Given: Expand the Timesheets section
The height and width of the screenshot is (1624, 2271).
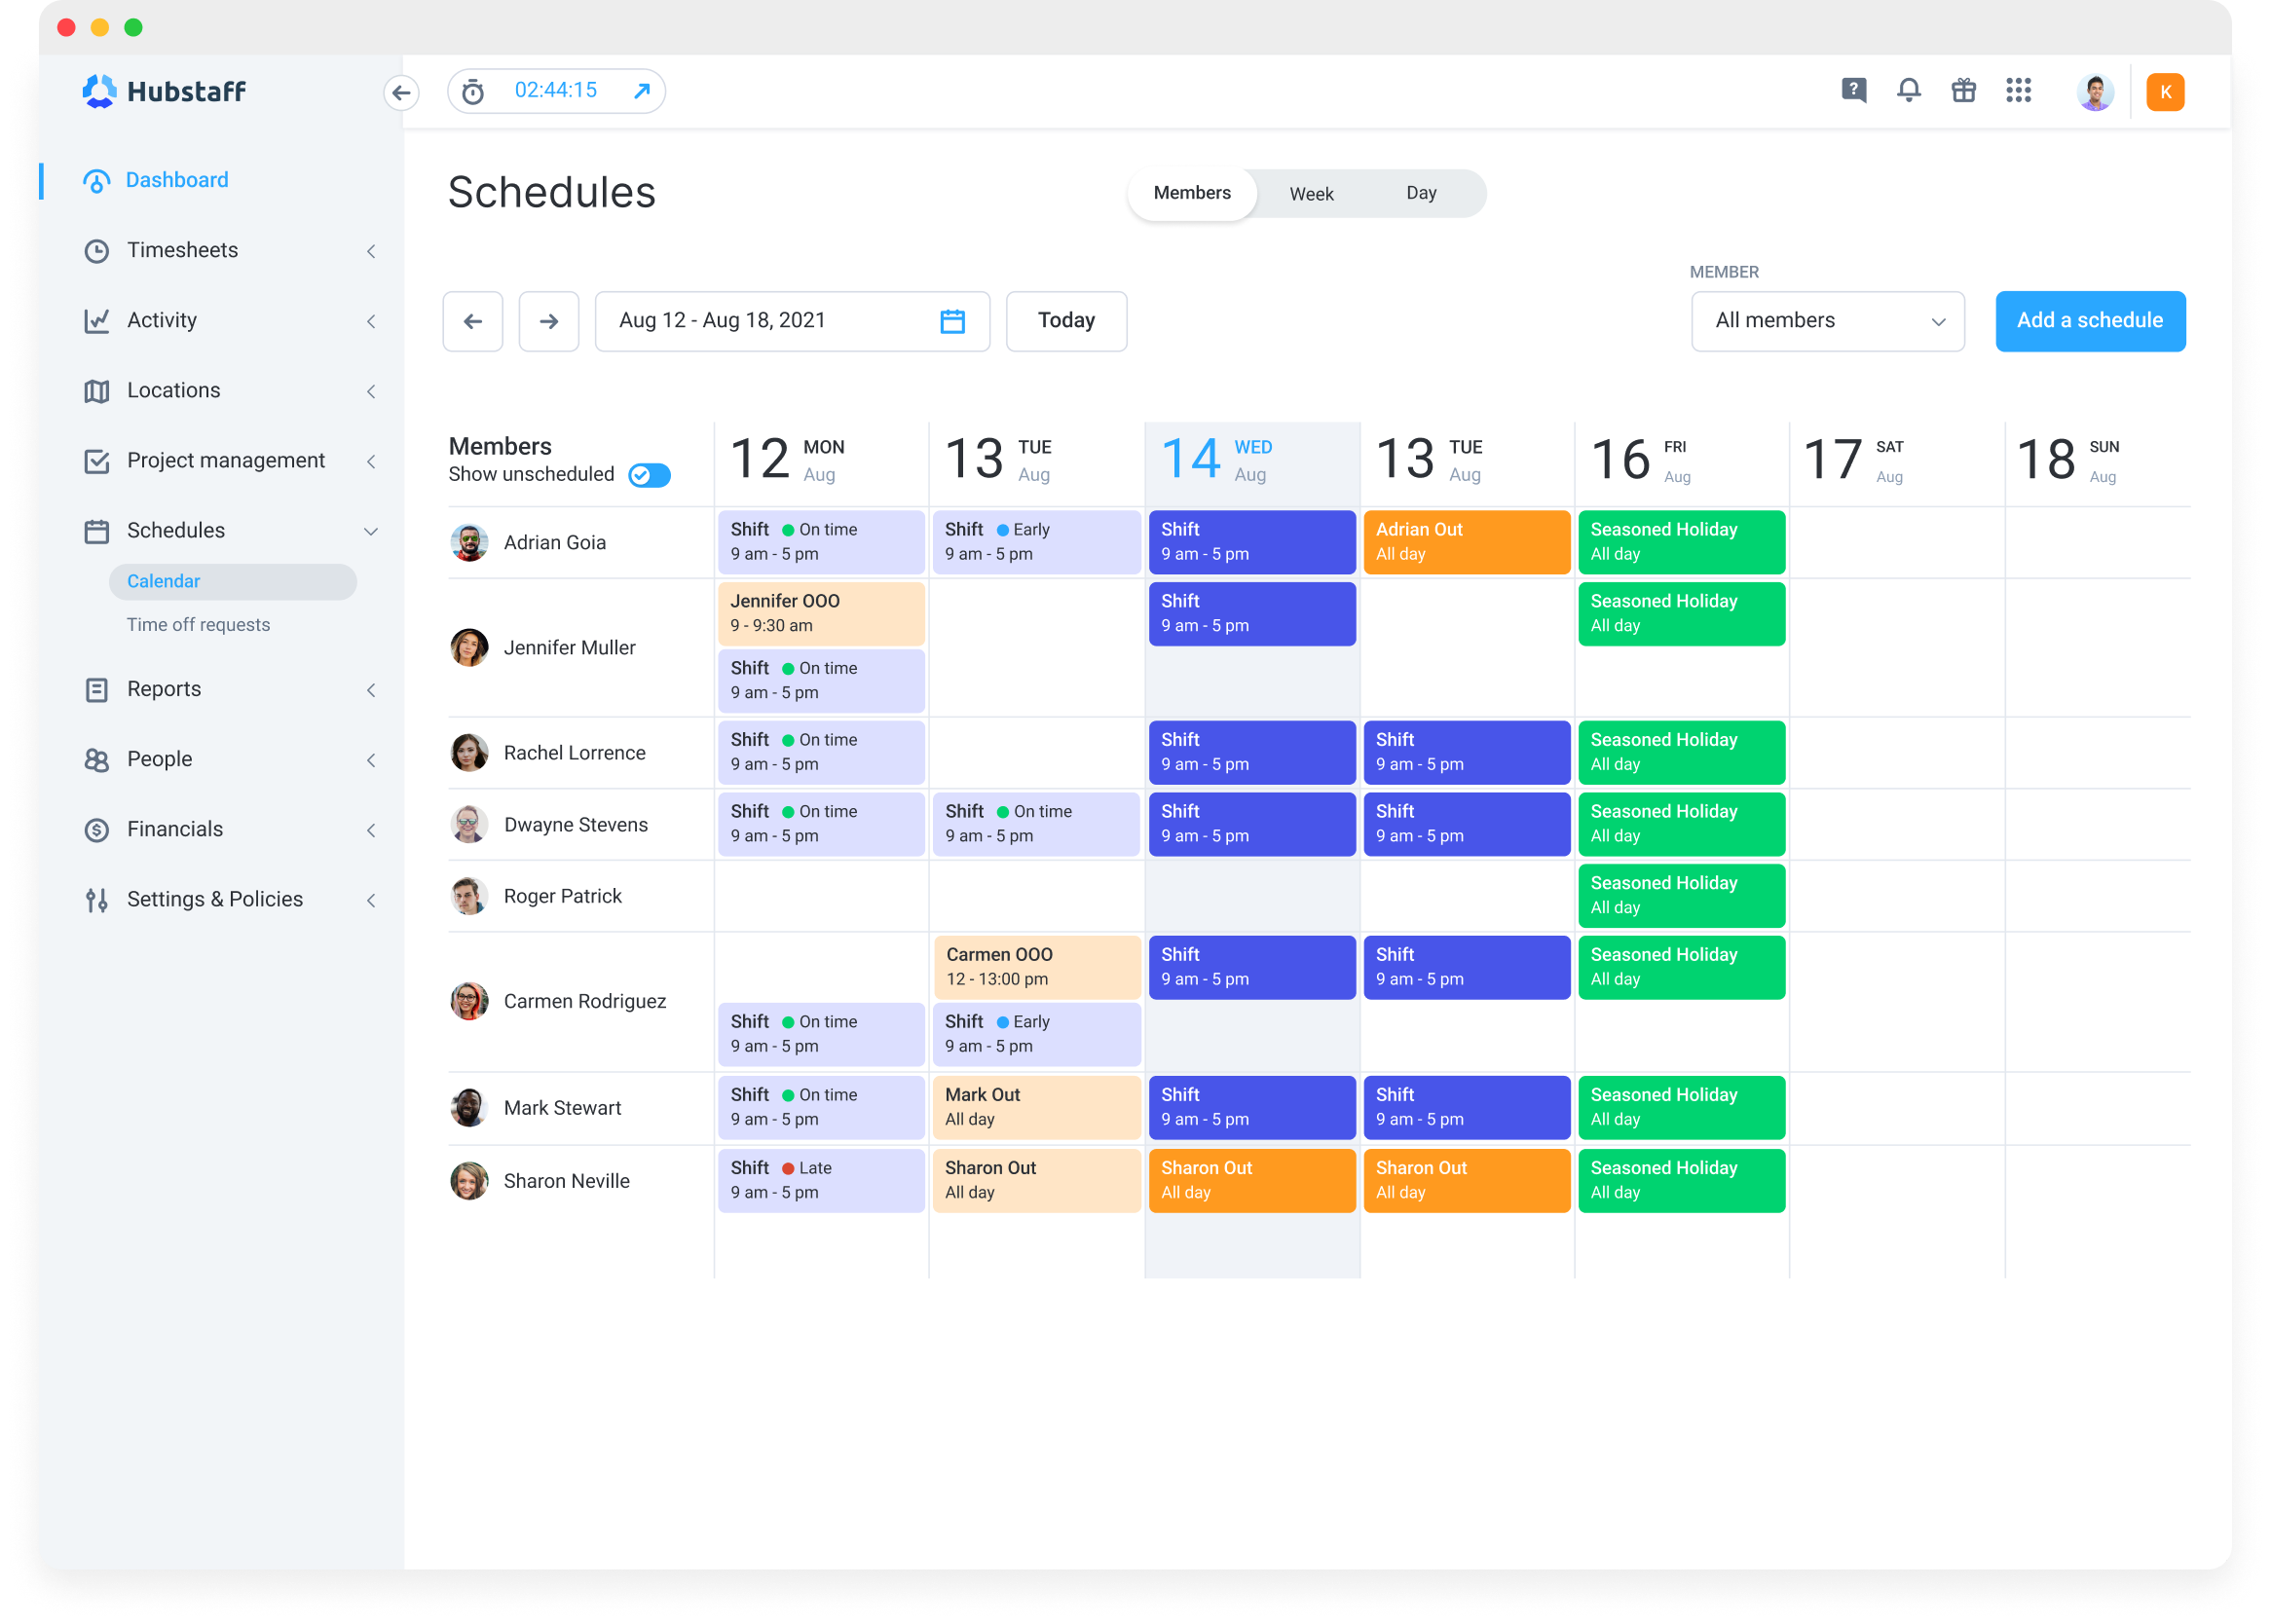Looking at the screenshot, I should tap(372, 251).
